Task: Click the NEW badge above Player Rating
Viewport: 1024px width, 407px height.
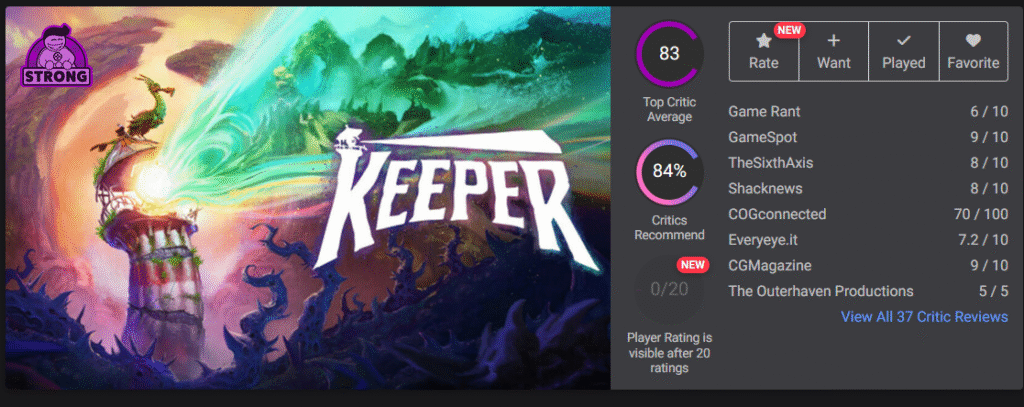Action: pos(693,265)
